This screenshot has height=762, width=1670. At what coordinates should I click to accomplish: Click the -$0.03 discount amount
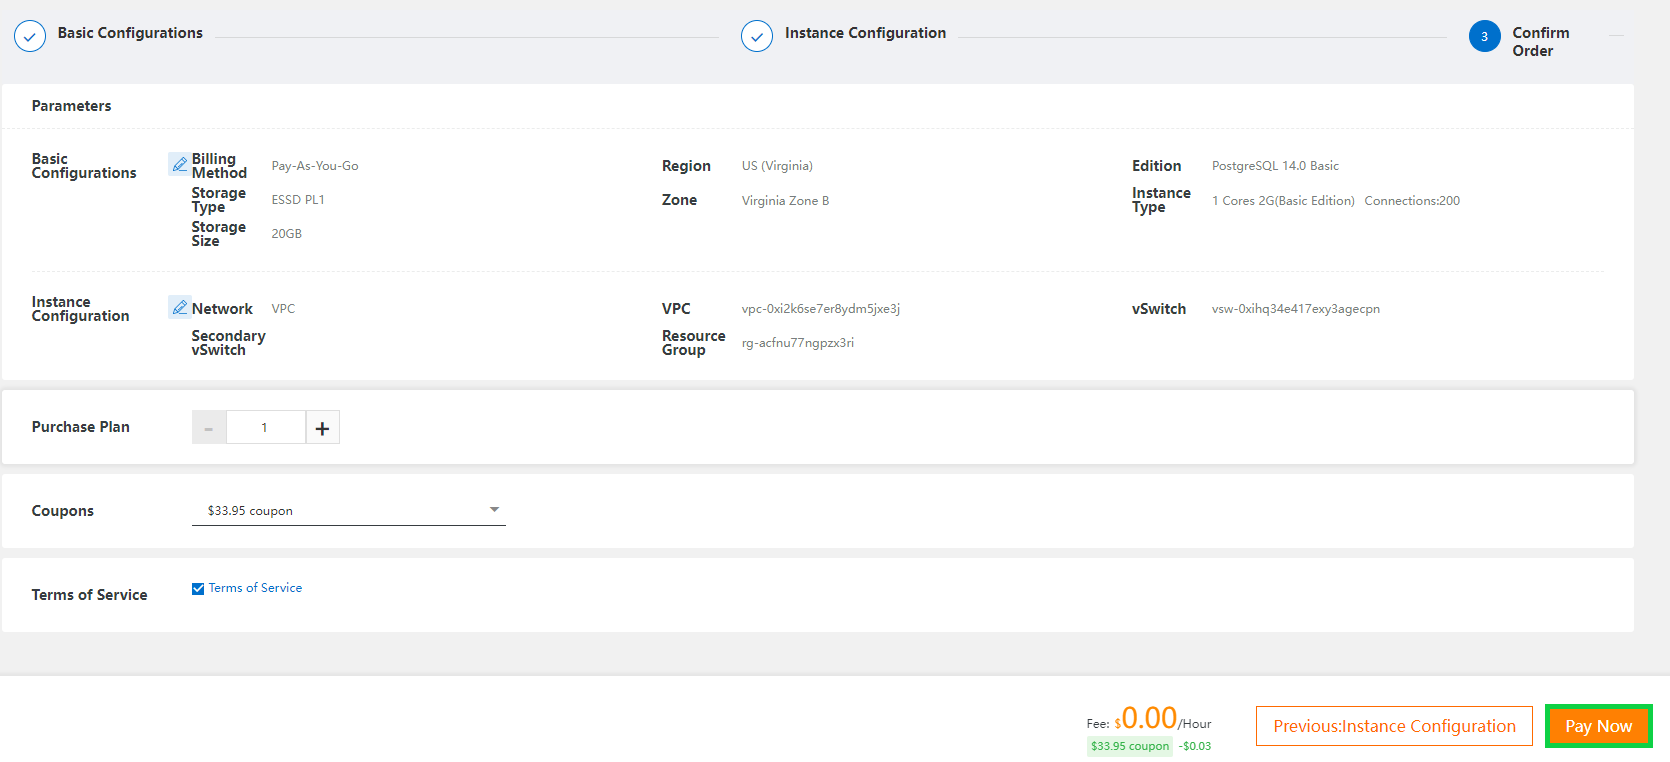point(1195,746)
